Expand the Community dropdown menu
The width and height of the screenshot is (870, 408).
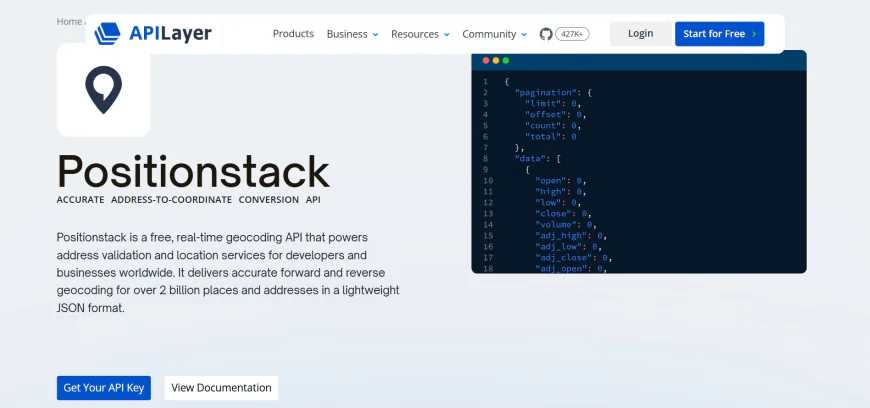(x=494, y=34)
